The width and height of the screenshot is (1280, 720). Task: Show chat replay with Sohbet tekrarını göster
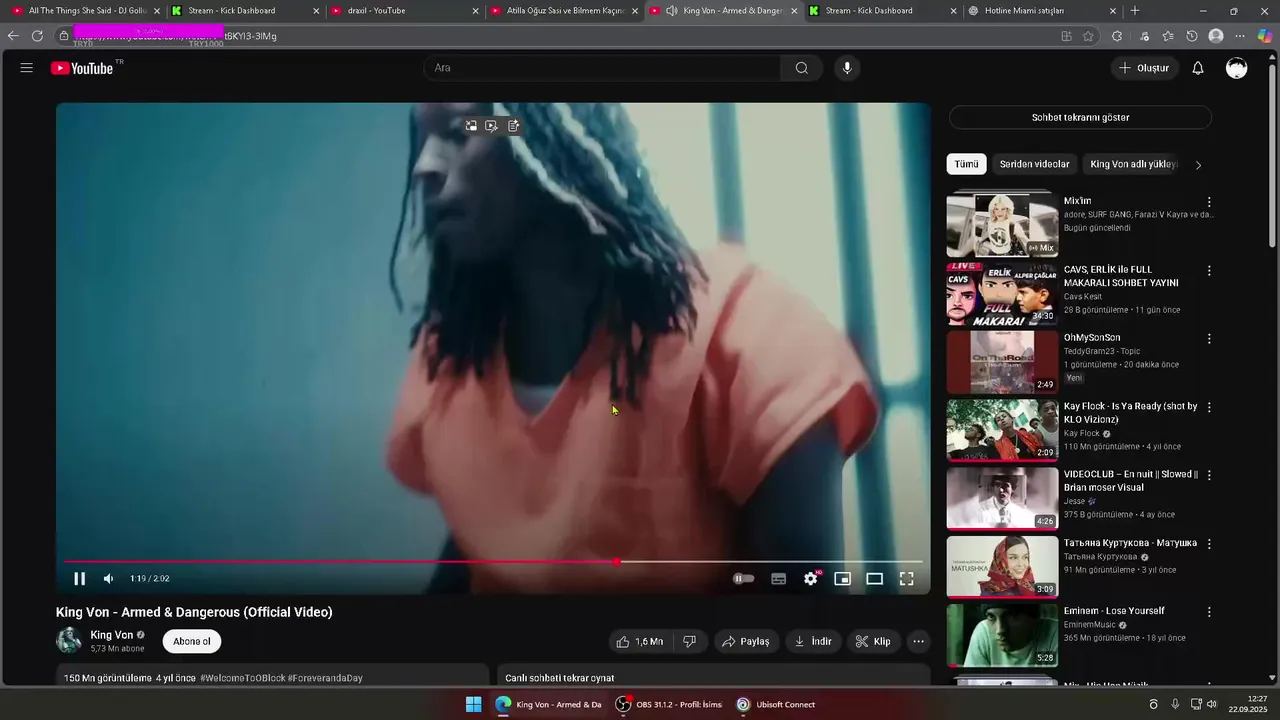click(1080, 117)
